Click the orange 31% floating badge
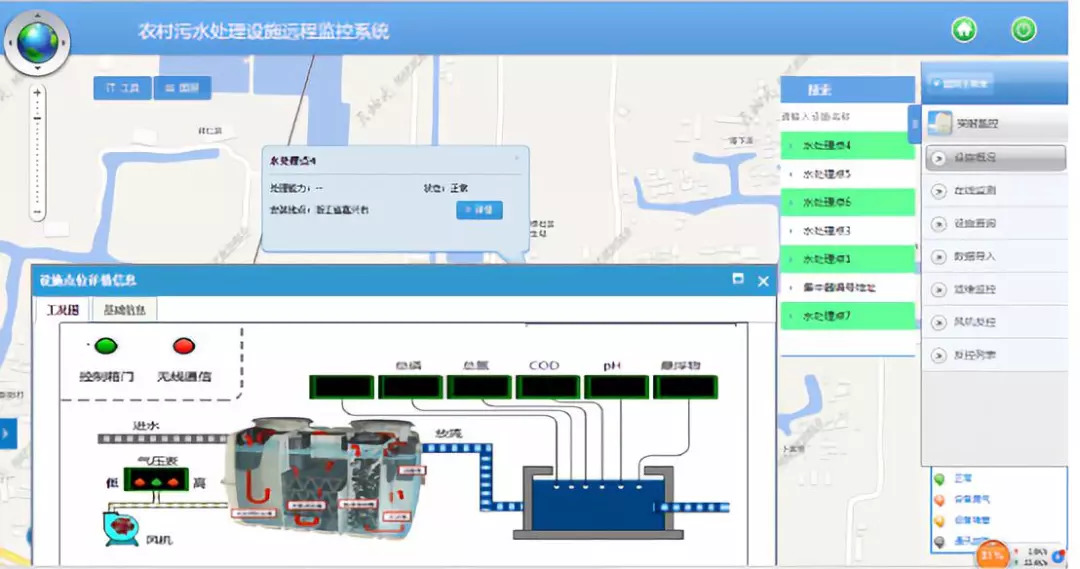This screenshot has width=1080, height=569. [x=993, y=554]
